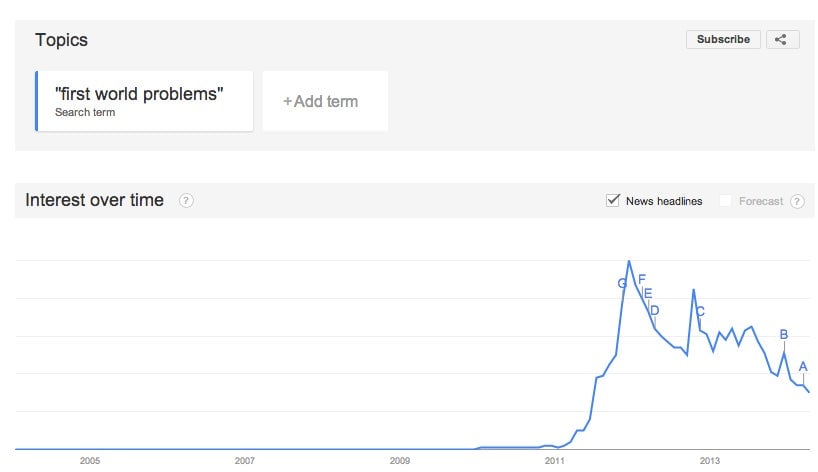Image resolution: width=818 pixels, height=472 pixels.
Task: Open the Interest over time help icon
Action: point(186,201)
